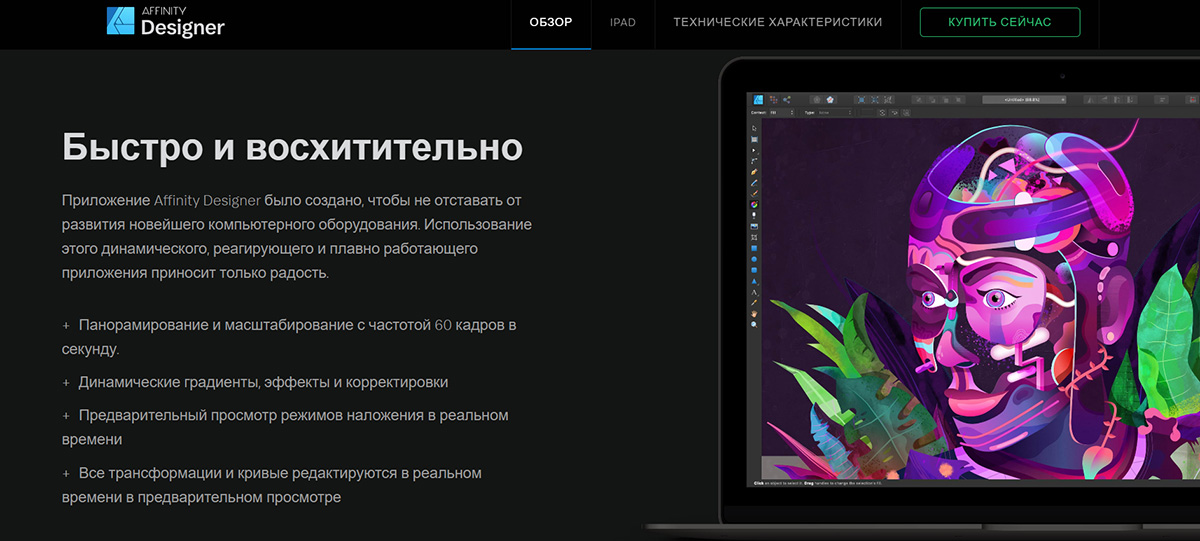Viewport: 1200px width, 541px height.
Task: Select the Color Picker eyedropper tool
Action: tap(754, 302)
